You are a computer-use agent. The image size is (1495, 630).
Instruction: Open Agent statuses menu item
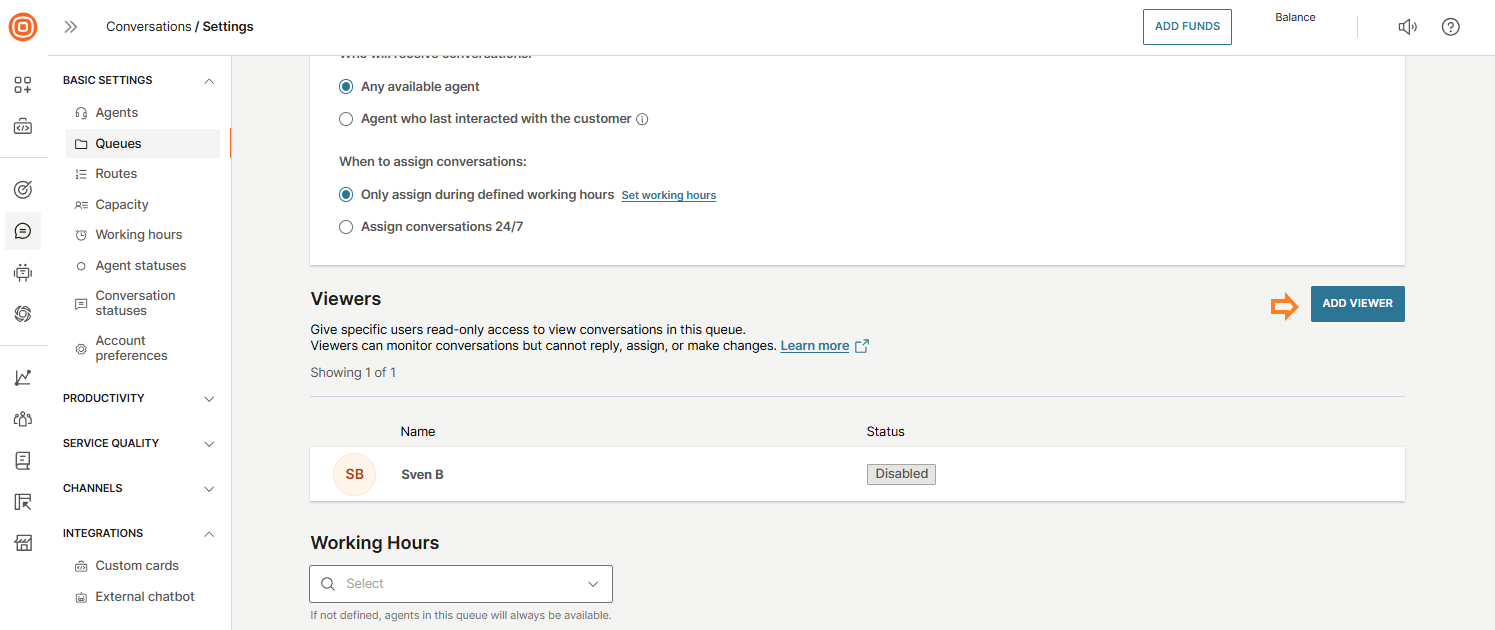(x=140, y=266)
